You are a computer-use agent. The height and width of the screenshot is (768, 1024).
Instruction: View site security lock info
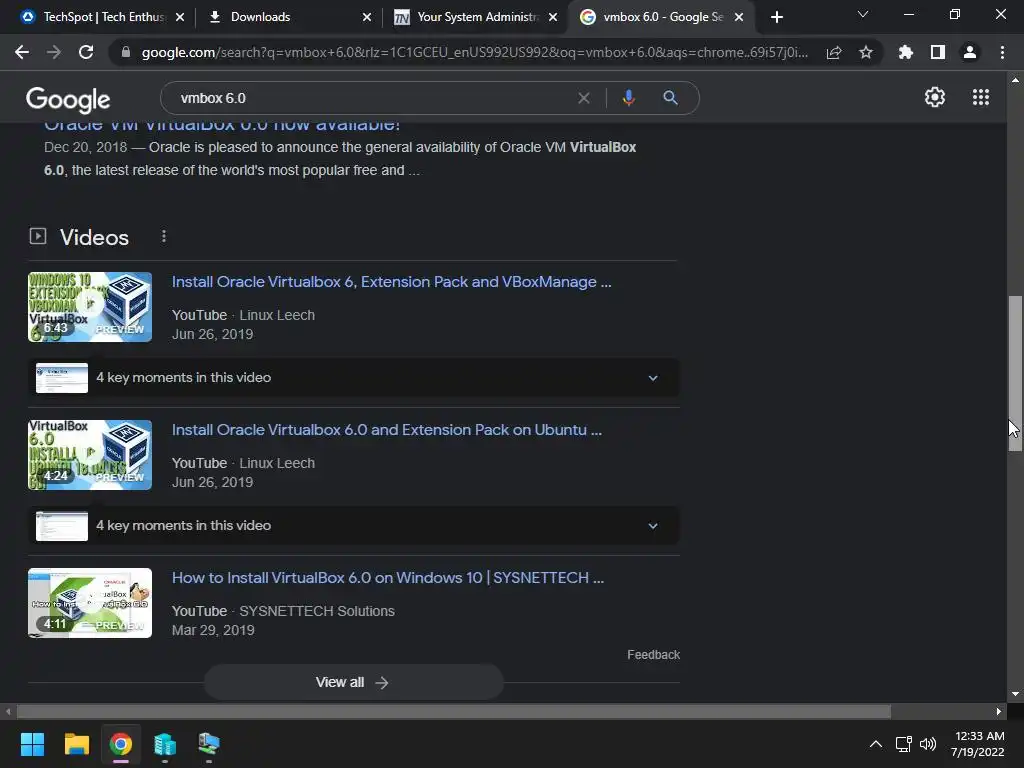(x=126, y=52)
